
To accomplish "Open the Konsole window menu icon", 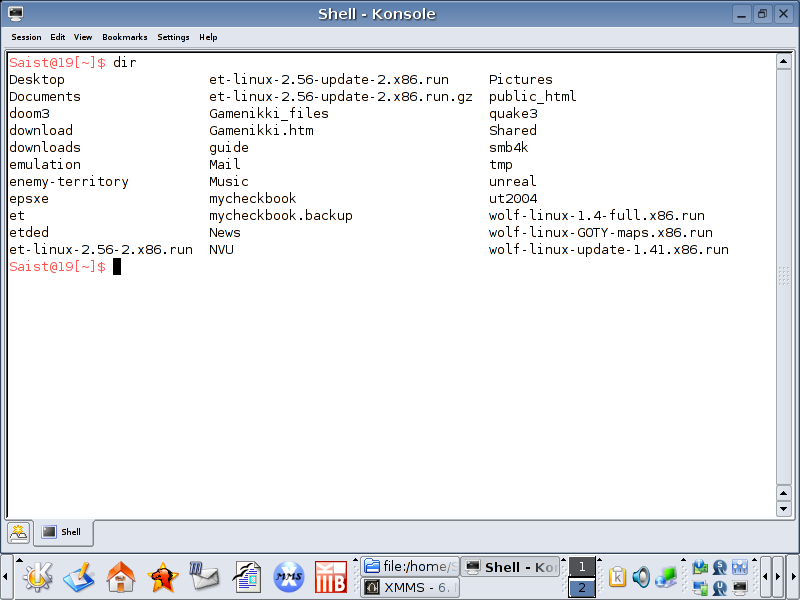I will coord(16,13).
